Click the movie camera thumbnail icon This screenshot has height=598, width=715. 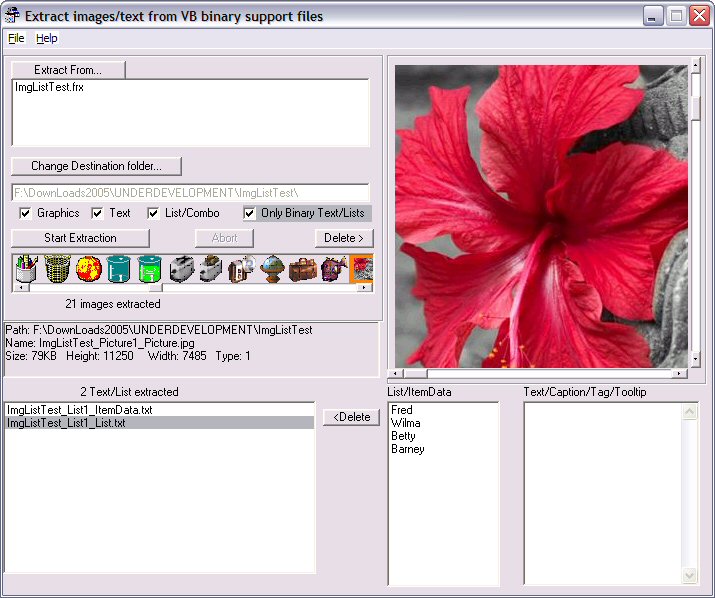coord(241,268)
